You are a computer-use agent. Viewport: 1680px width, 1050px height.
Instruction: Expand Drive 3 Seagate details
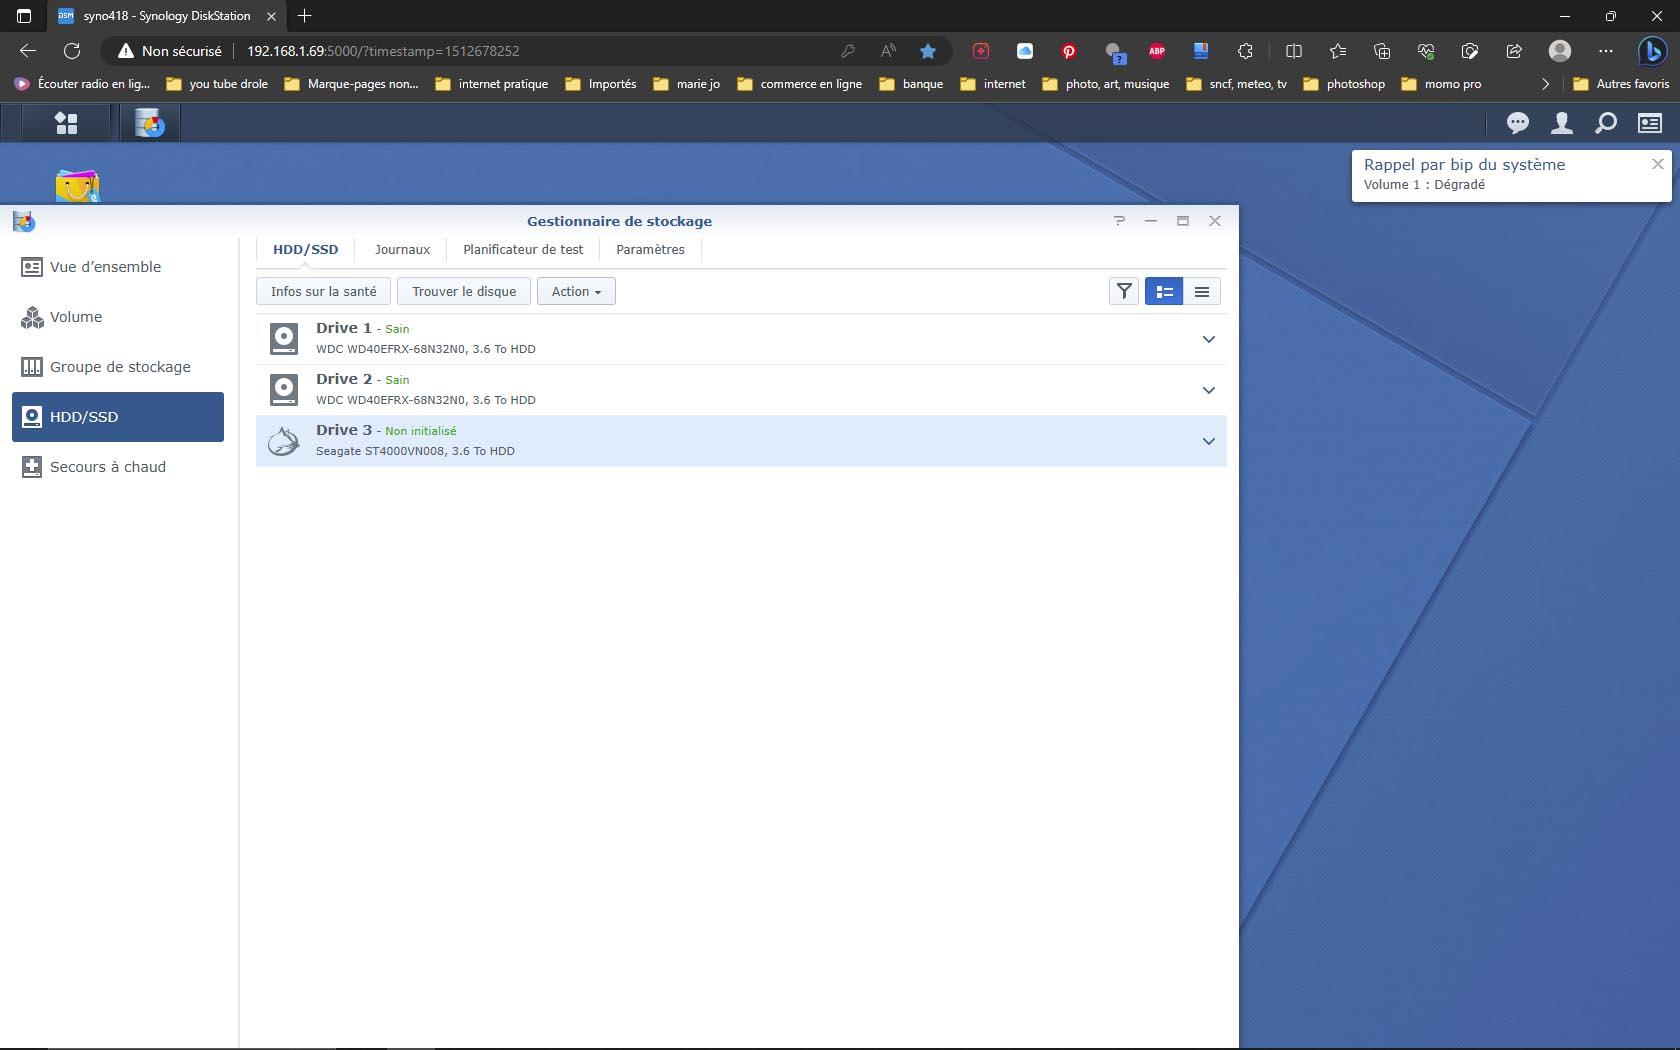click(1209, 441)
